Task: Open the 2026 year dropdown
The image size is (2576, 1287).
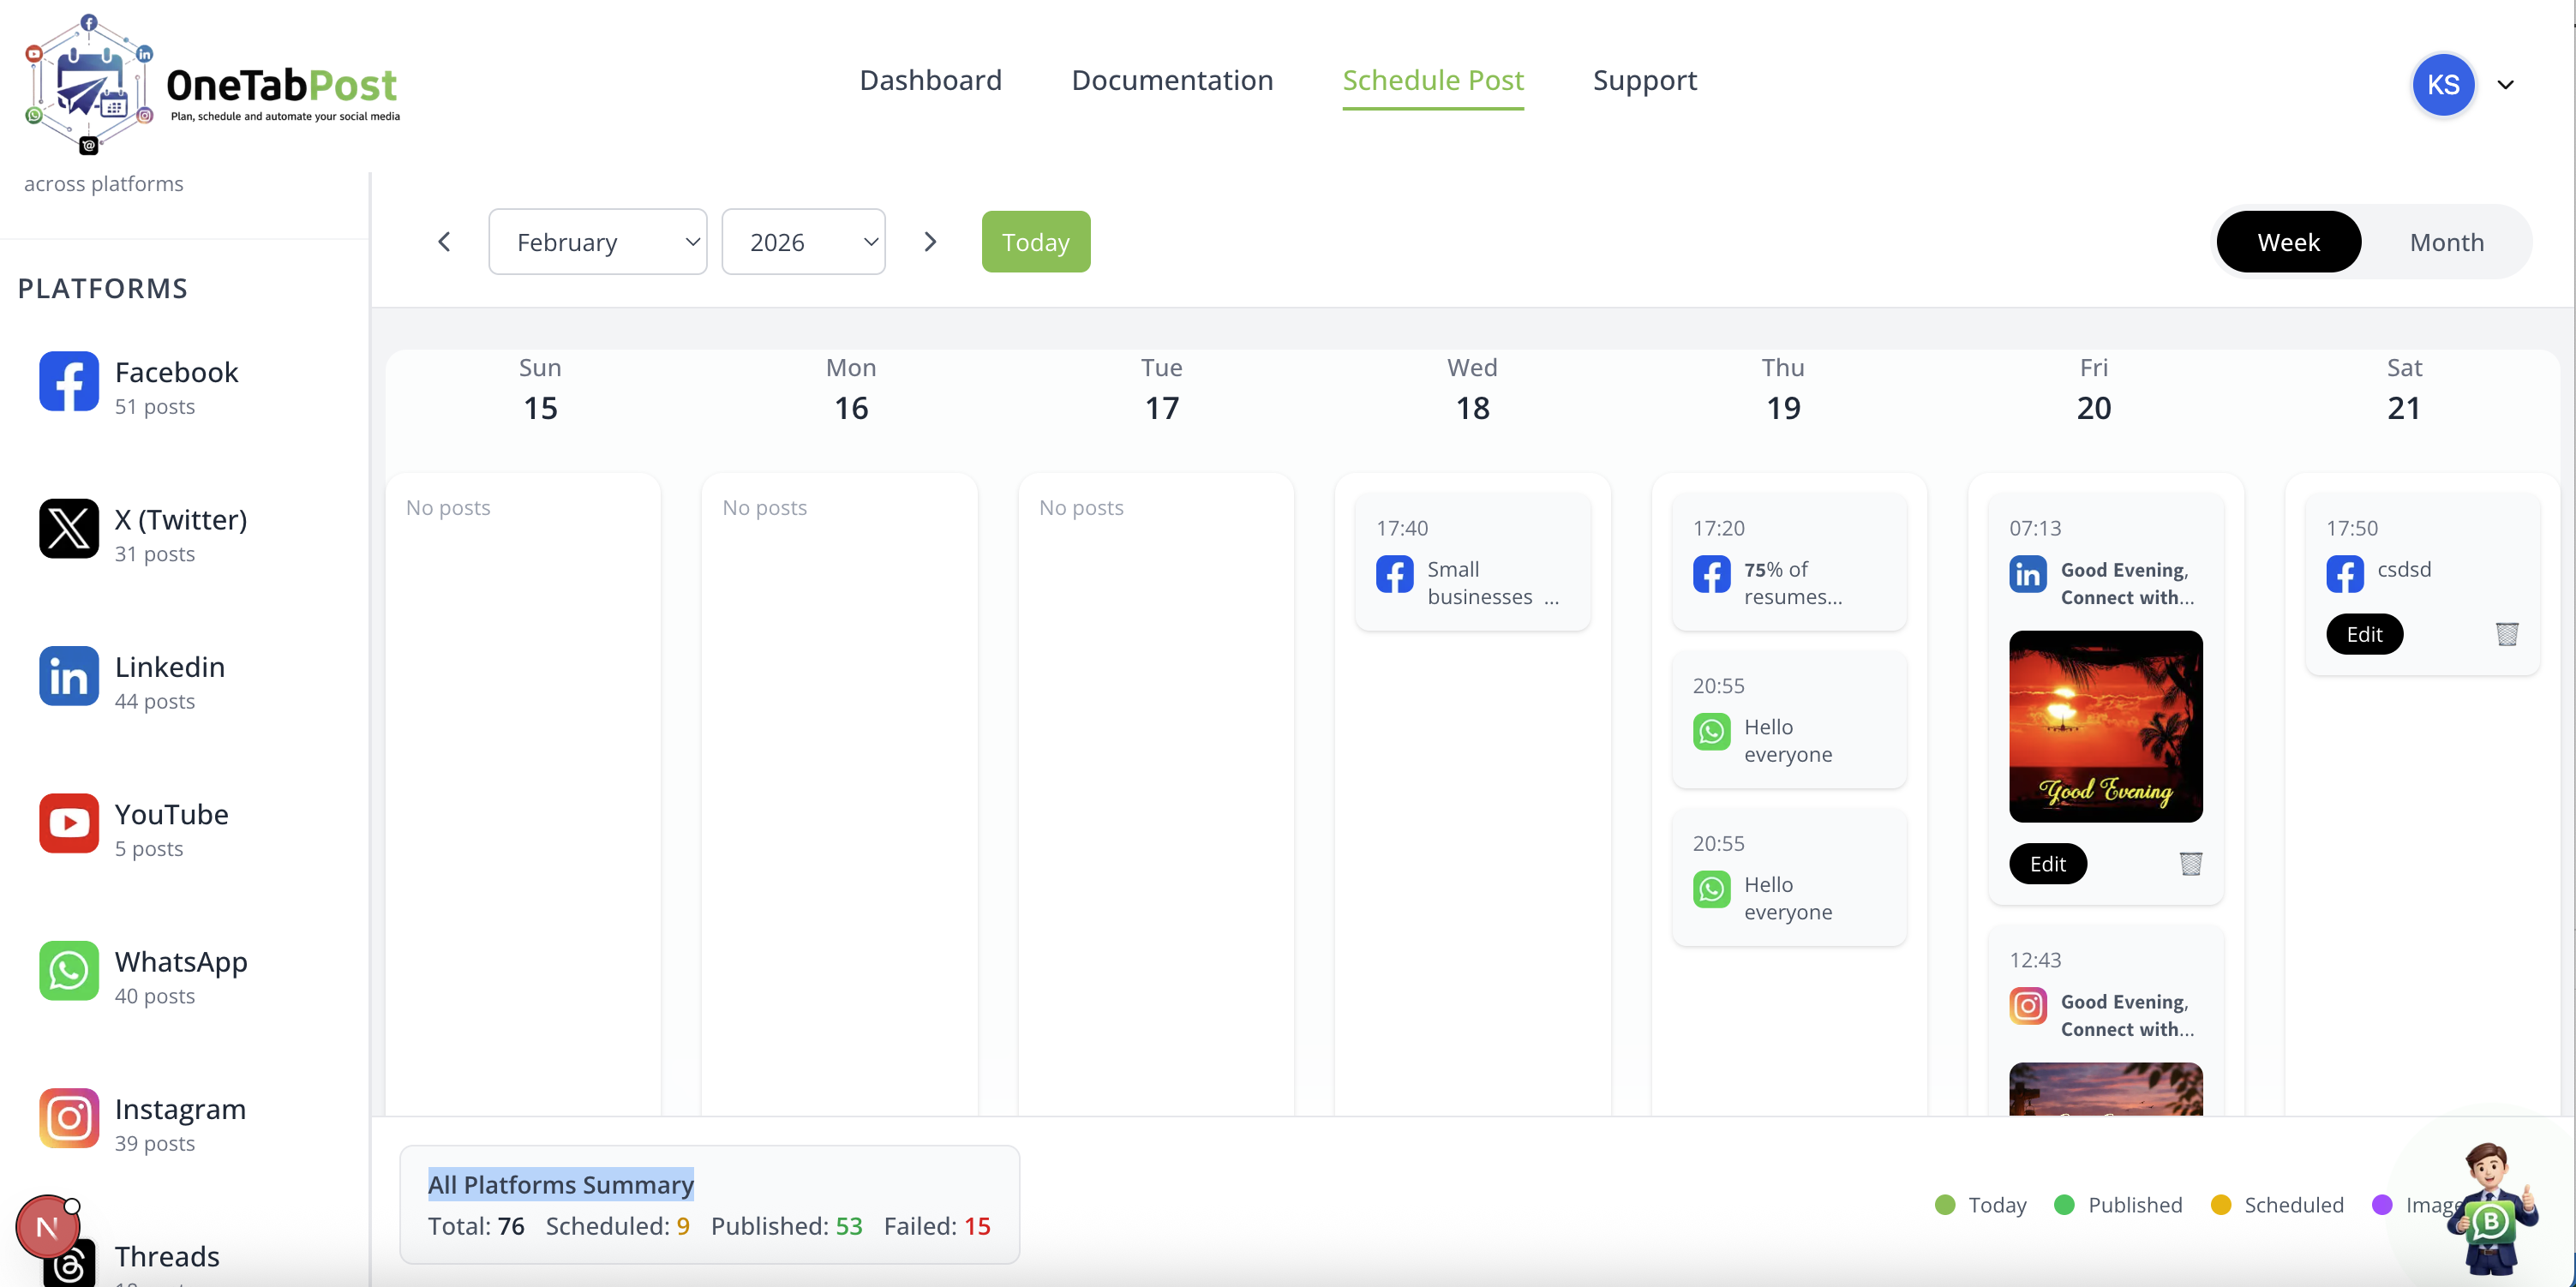Action: pos(803,242)
